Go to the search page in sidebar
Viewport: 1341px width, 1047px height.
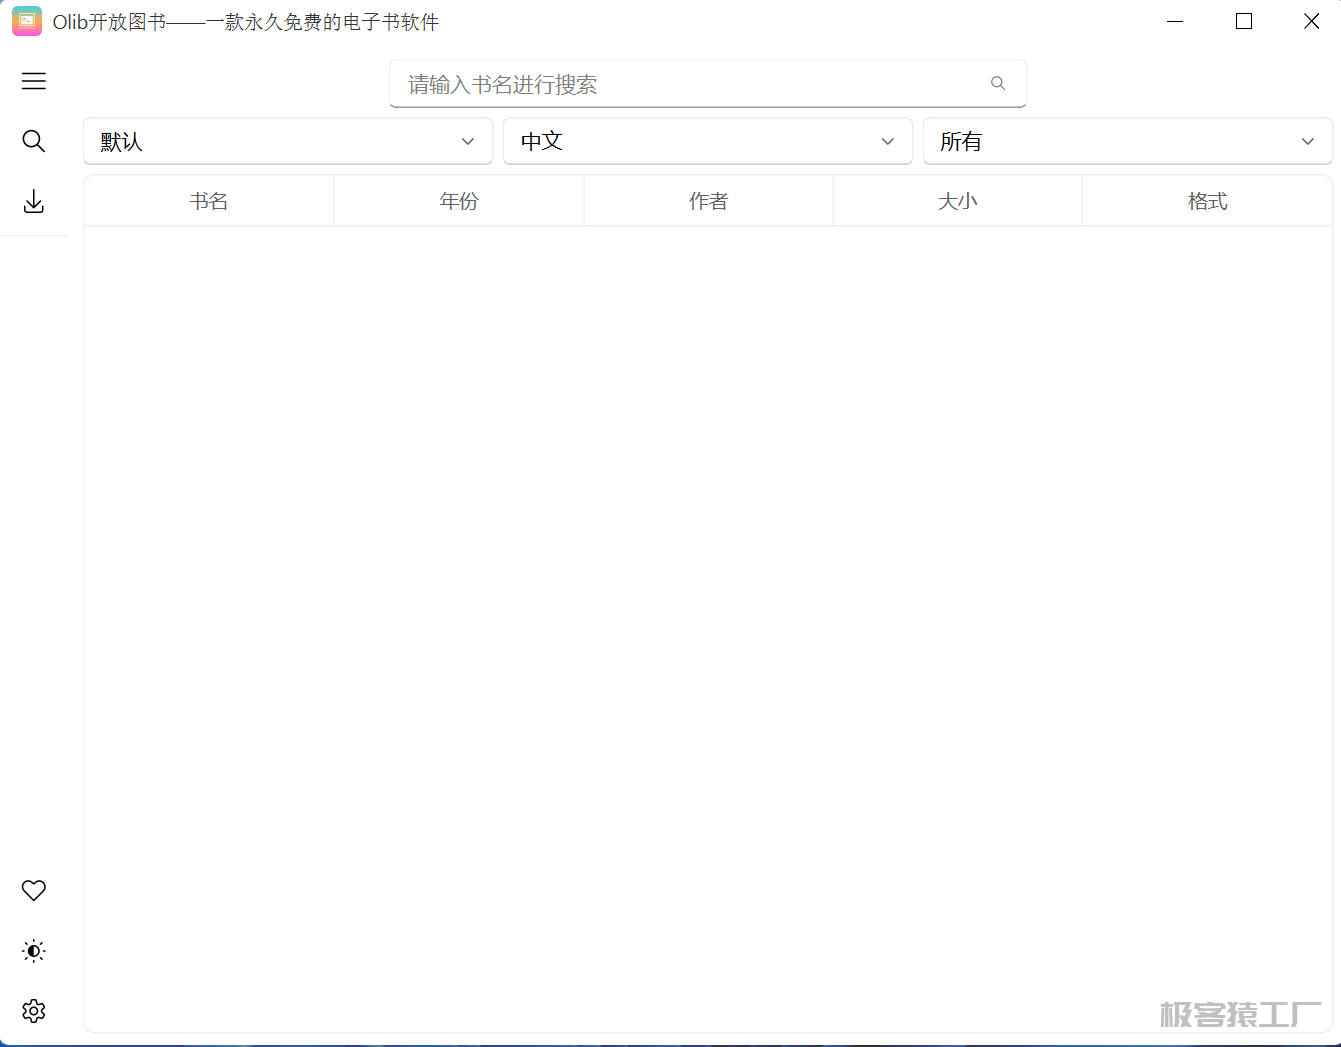pos(34,141)
